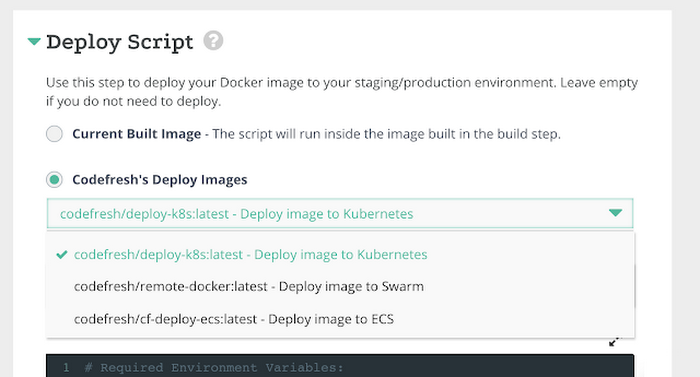Collapse the Deploy Script section triangle

(34, 42)
